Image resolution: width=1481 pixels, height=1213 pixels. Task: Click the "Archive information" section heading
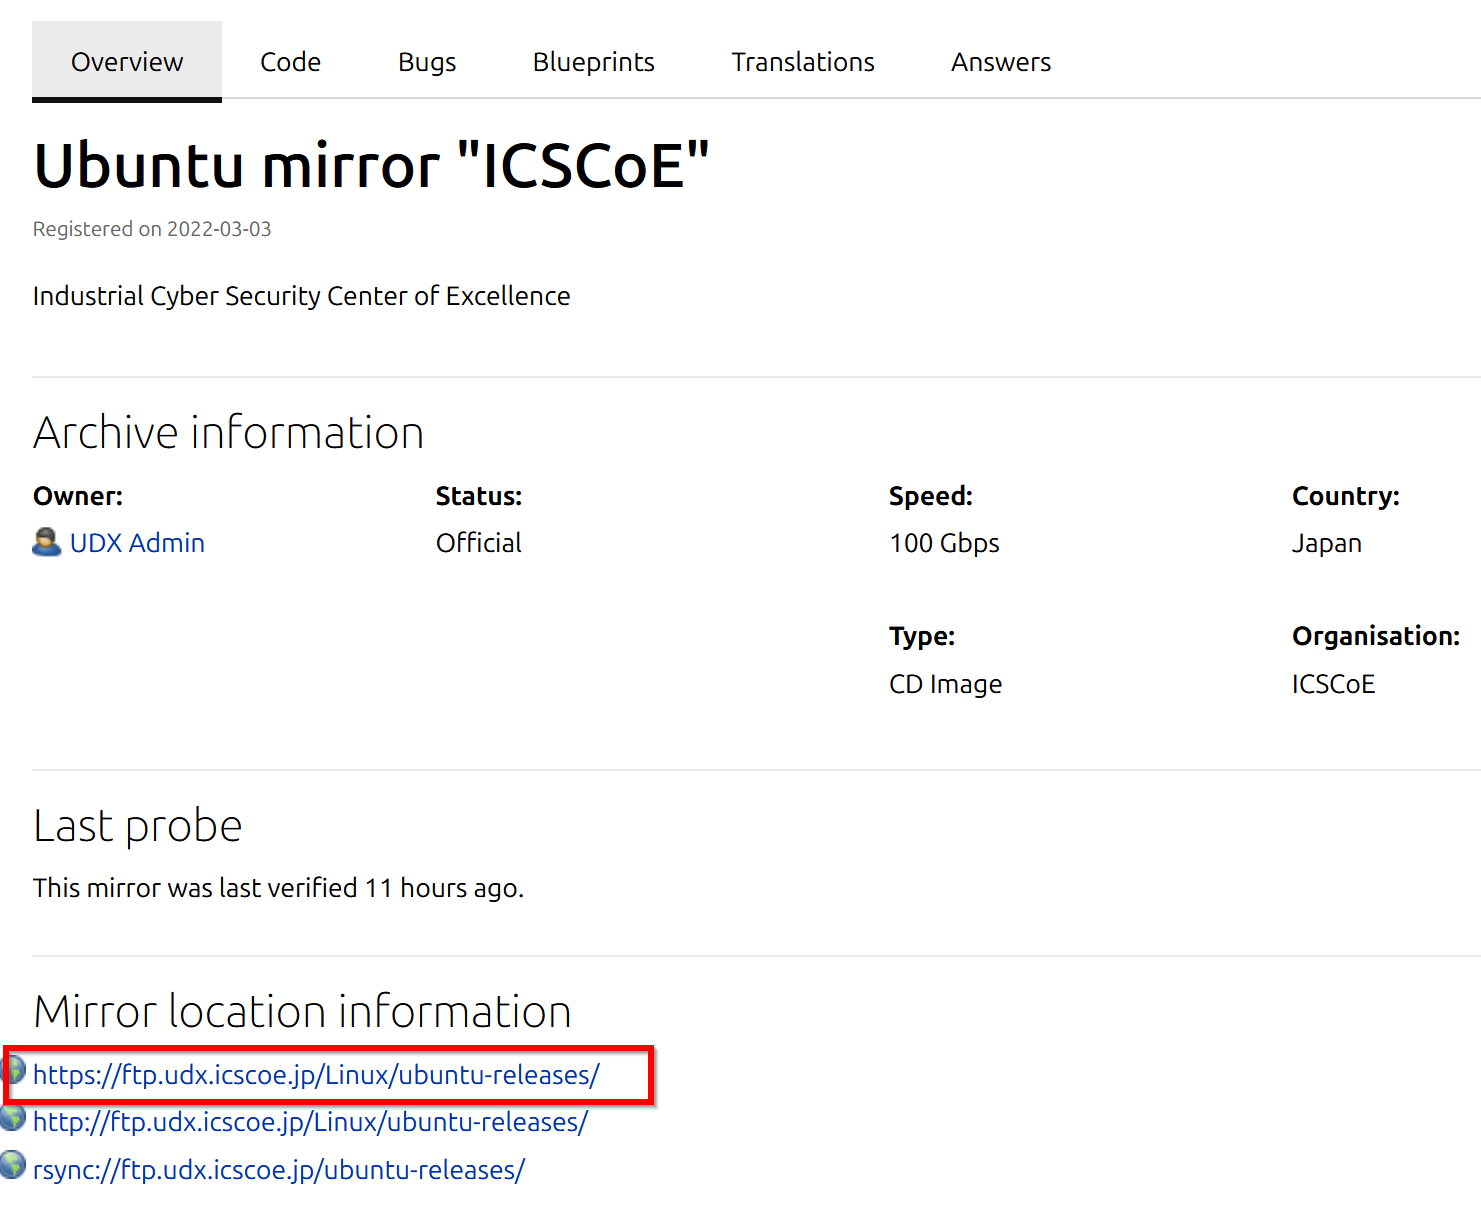[229, 433]
